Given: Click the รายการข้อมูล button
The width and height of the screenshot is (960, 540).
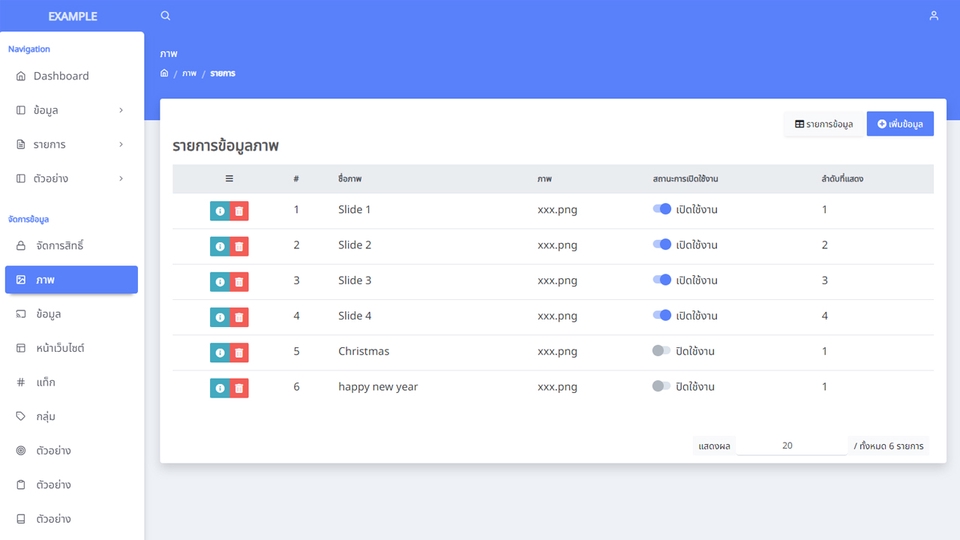Looking at the screenshot, I should 824,124.
